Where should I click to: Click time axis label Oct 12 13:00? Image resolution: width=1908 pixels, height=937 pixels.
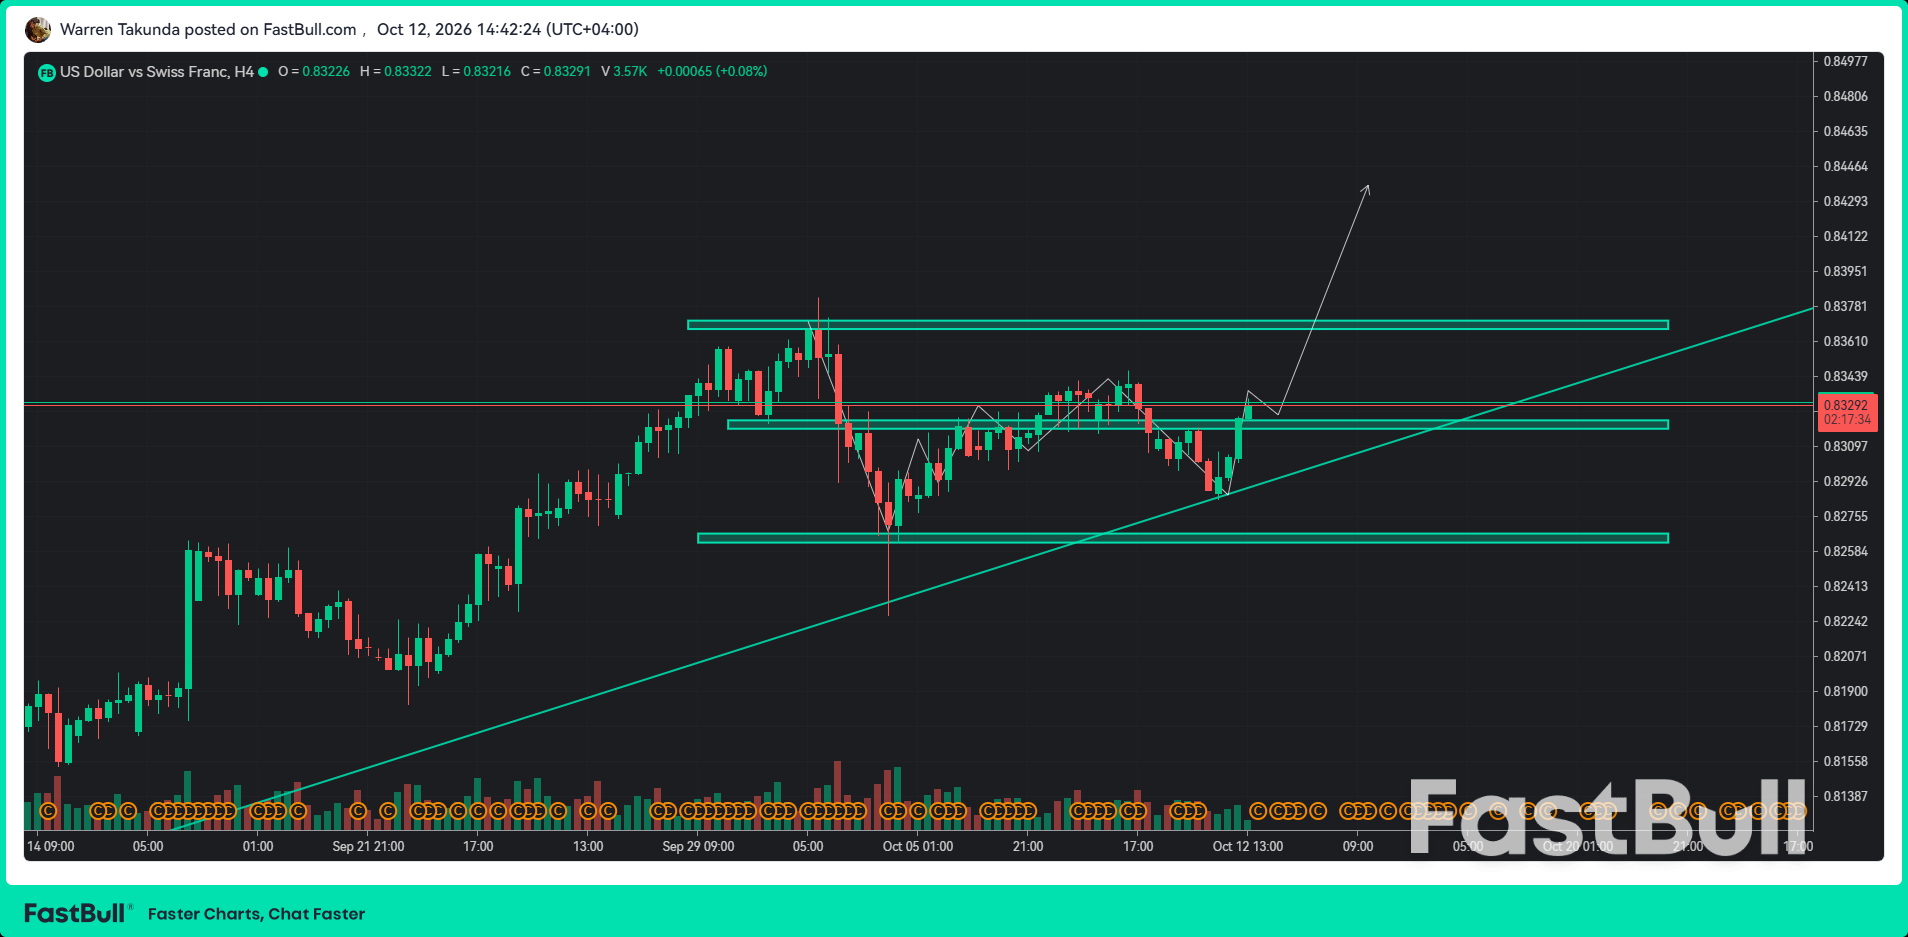1248,846
